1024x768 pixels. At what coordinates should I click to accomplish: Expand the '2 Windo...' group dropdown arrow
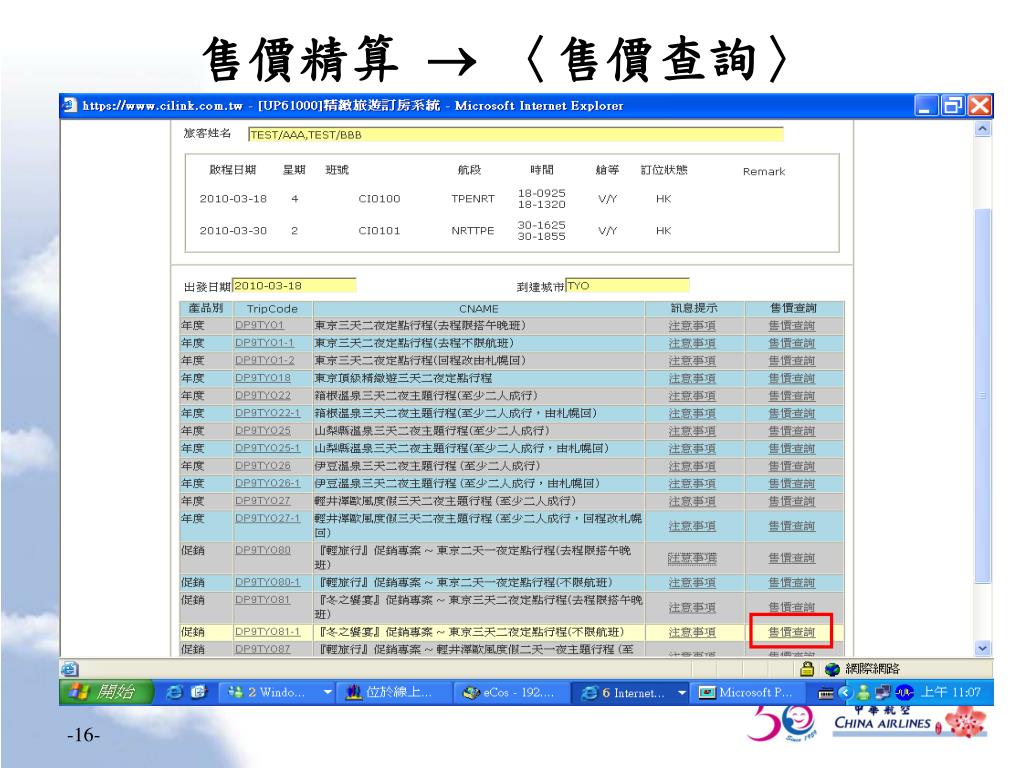click(327, 692)
